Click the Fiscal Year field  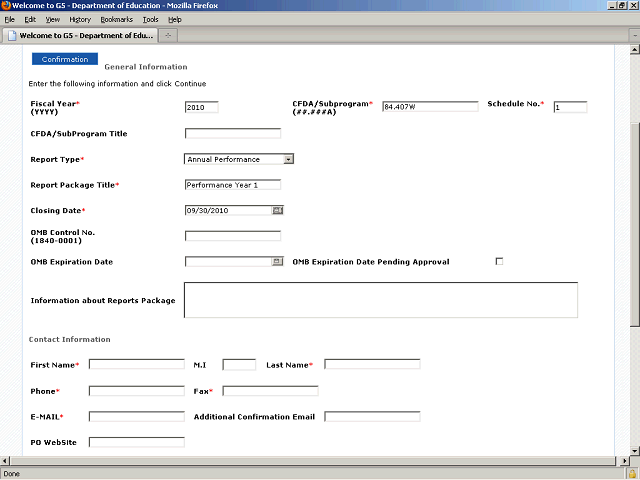202,107
